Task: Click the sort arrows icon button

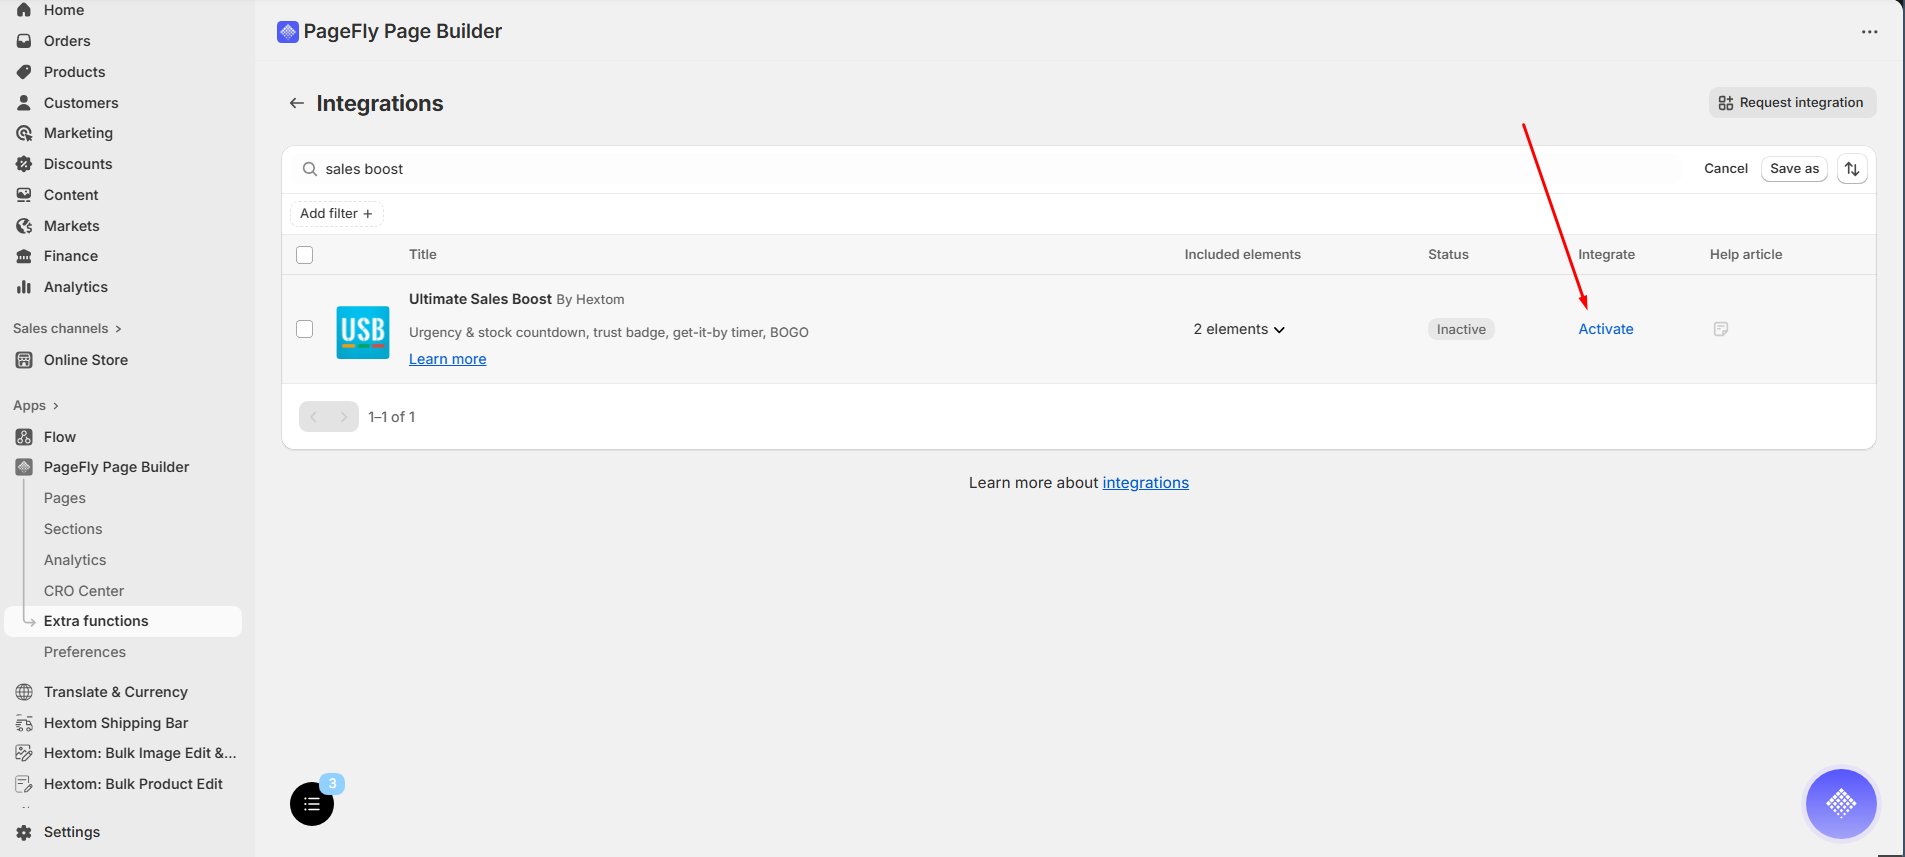Action: (1852, 169)
